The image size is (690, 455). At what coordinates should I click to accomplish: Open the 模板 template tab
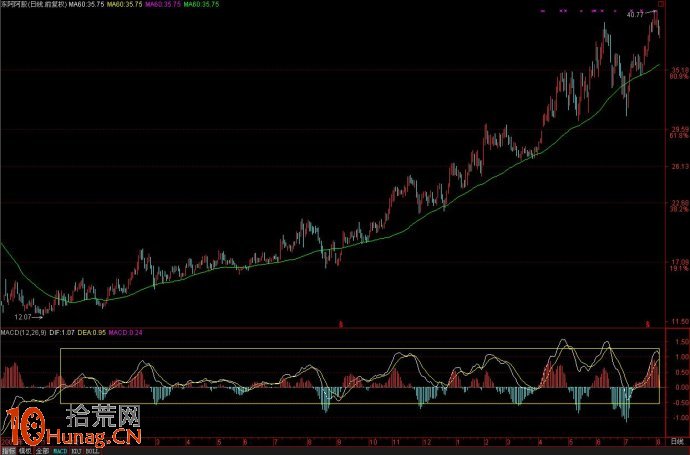point(25,451)
